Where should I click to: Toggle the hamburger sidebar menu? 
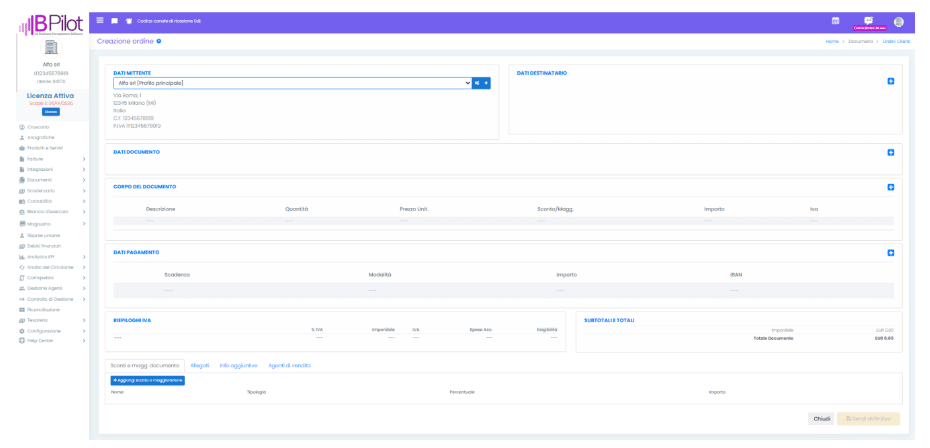pyautogui.click(x=101, y=20)
